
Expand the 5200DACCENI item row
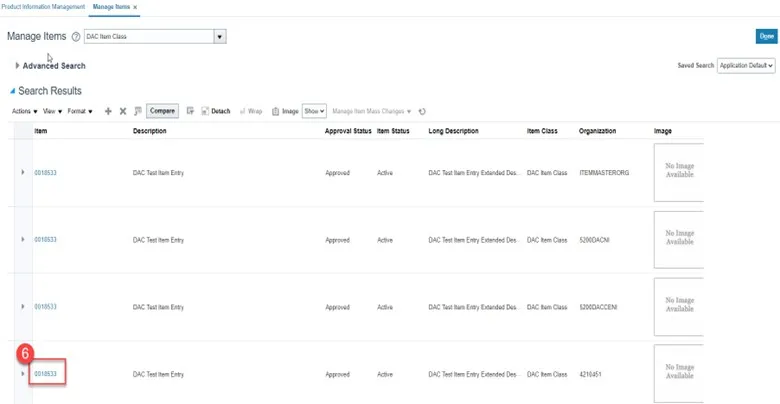pyautogui.click(x=22, y=306)
